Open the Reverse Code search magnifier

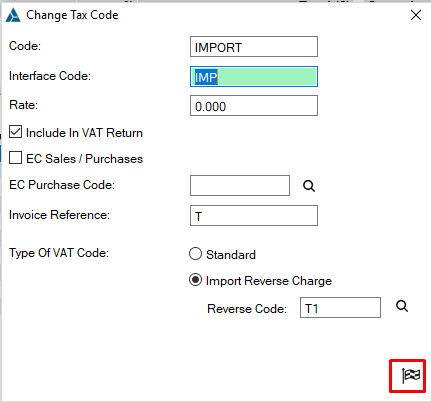[x=402, y=306]
